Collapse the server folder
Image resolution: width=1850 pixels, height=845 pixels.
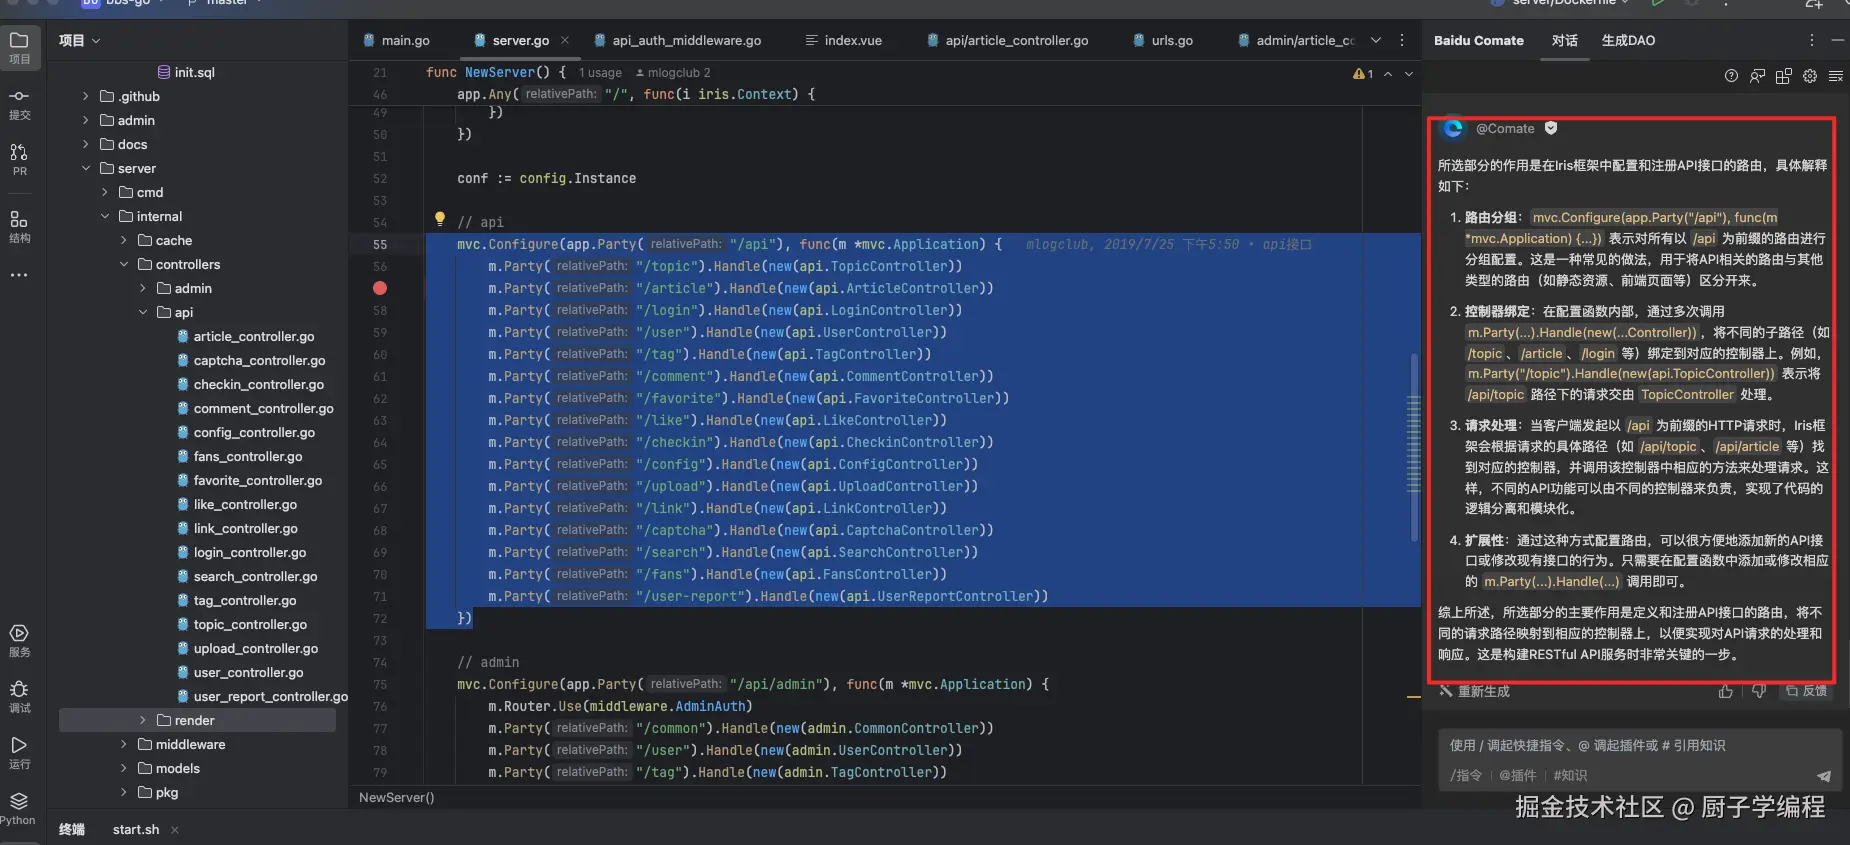(x=86, y=169)
